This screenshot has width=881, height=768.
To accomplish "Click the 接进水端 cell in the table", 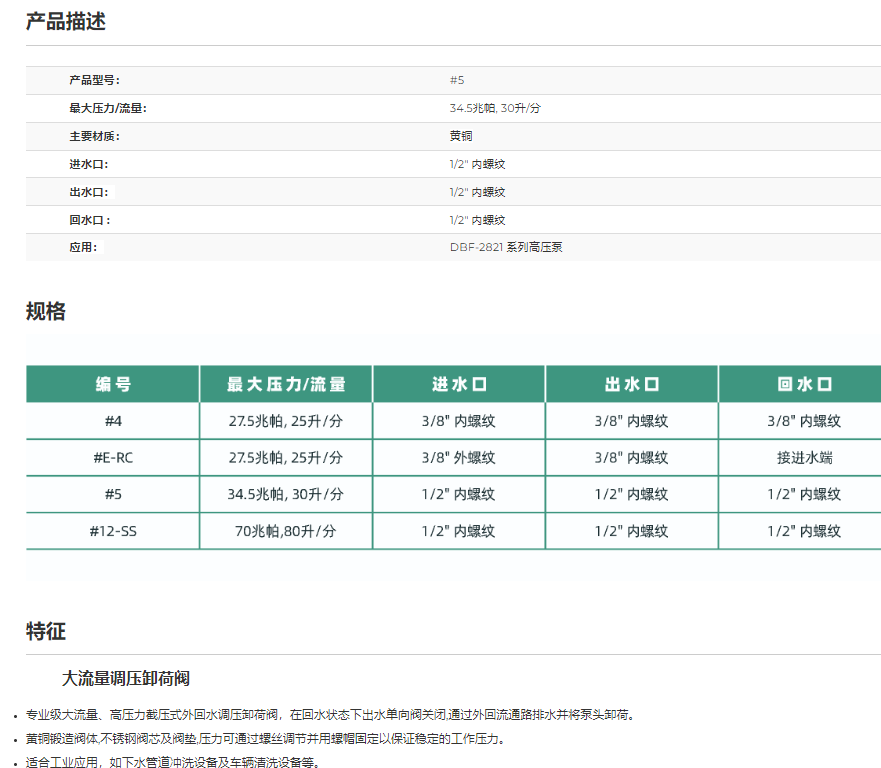I will coord(804,458).
